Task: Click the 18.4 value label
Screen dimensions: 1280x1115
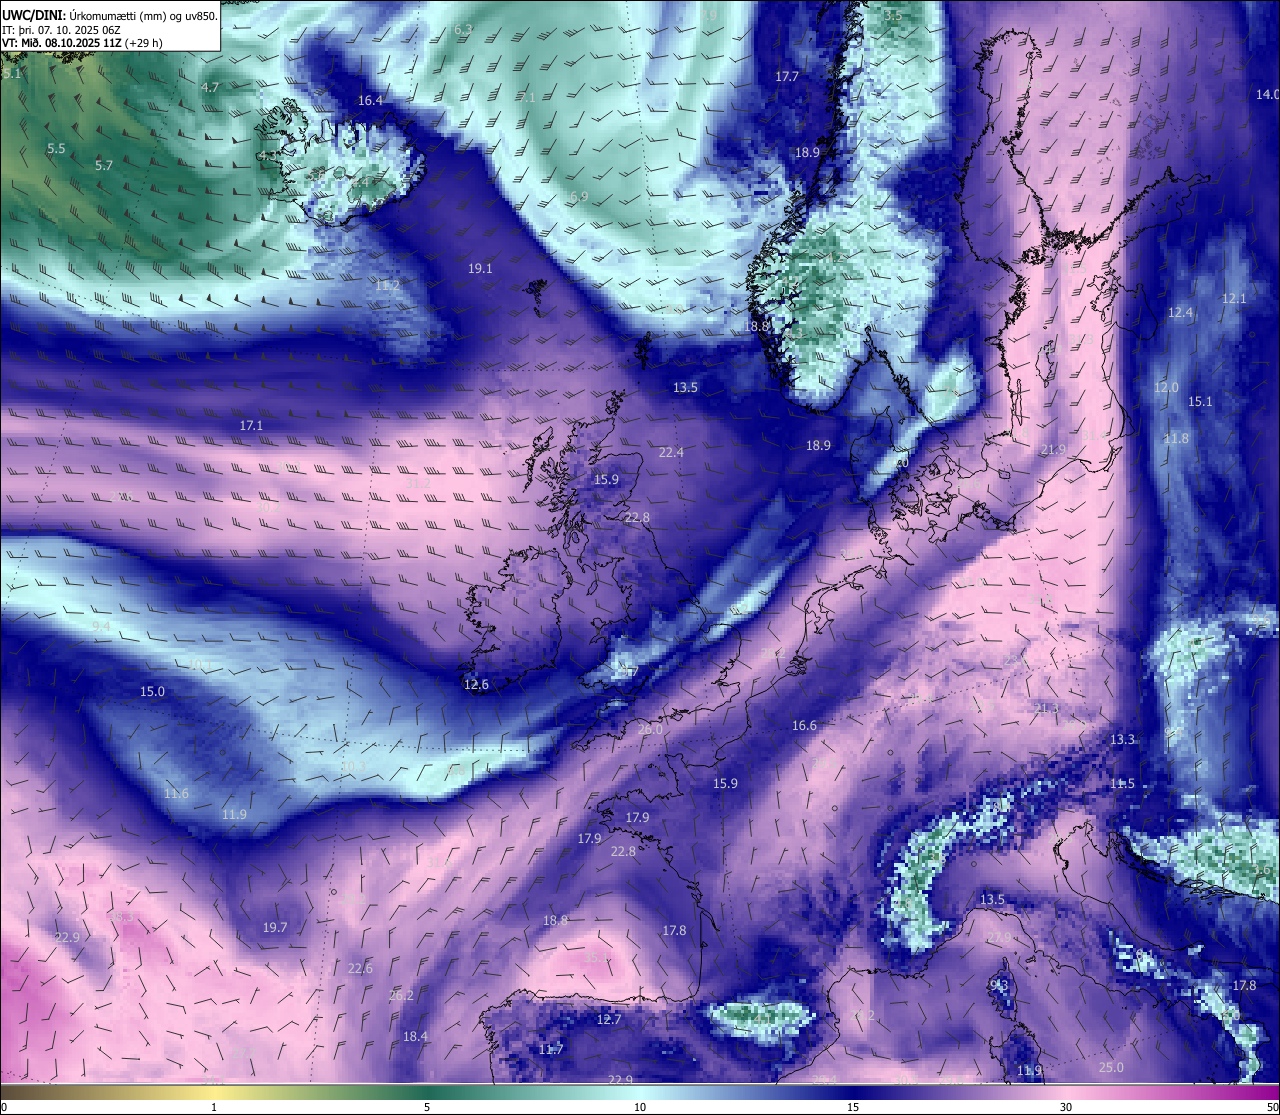Action: point(415,1037)
